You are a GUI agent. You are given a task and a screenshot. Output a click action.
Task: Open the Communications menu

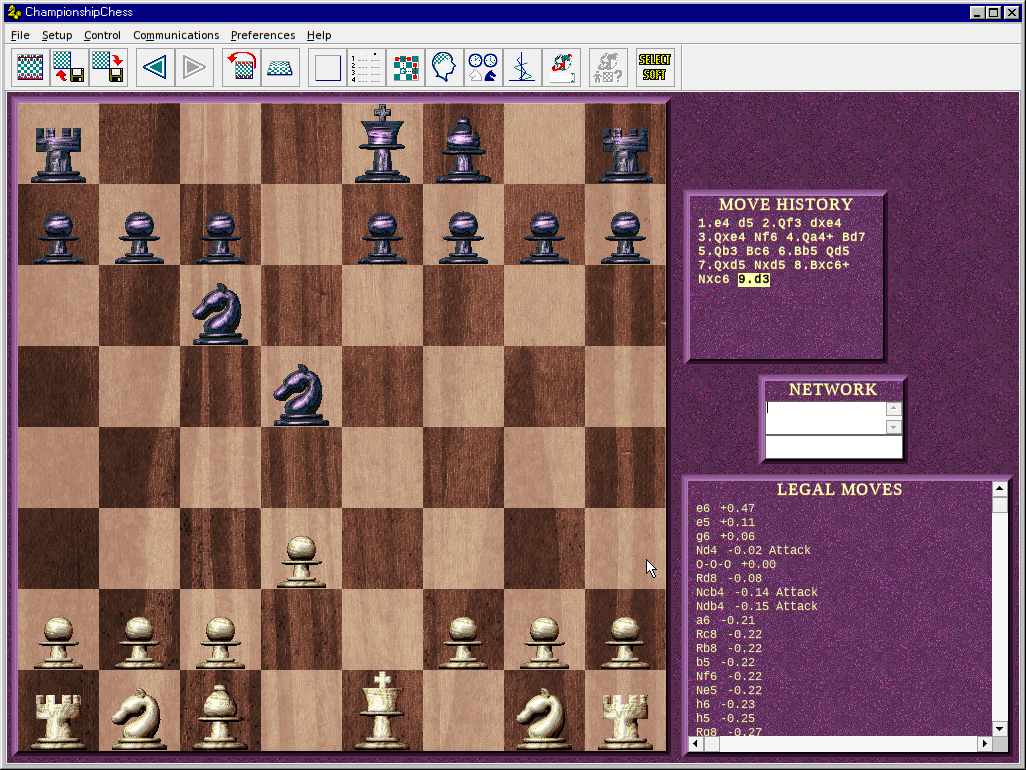point(176,35)
